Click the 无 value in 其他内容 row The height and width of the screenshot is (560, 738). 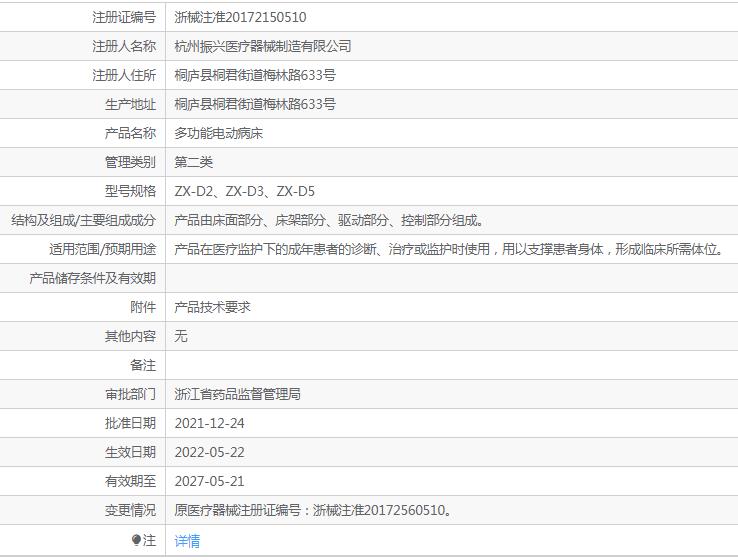tap(181, 336)
